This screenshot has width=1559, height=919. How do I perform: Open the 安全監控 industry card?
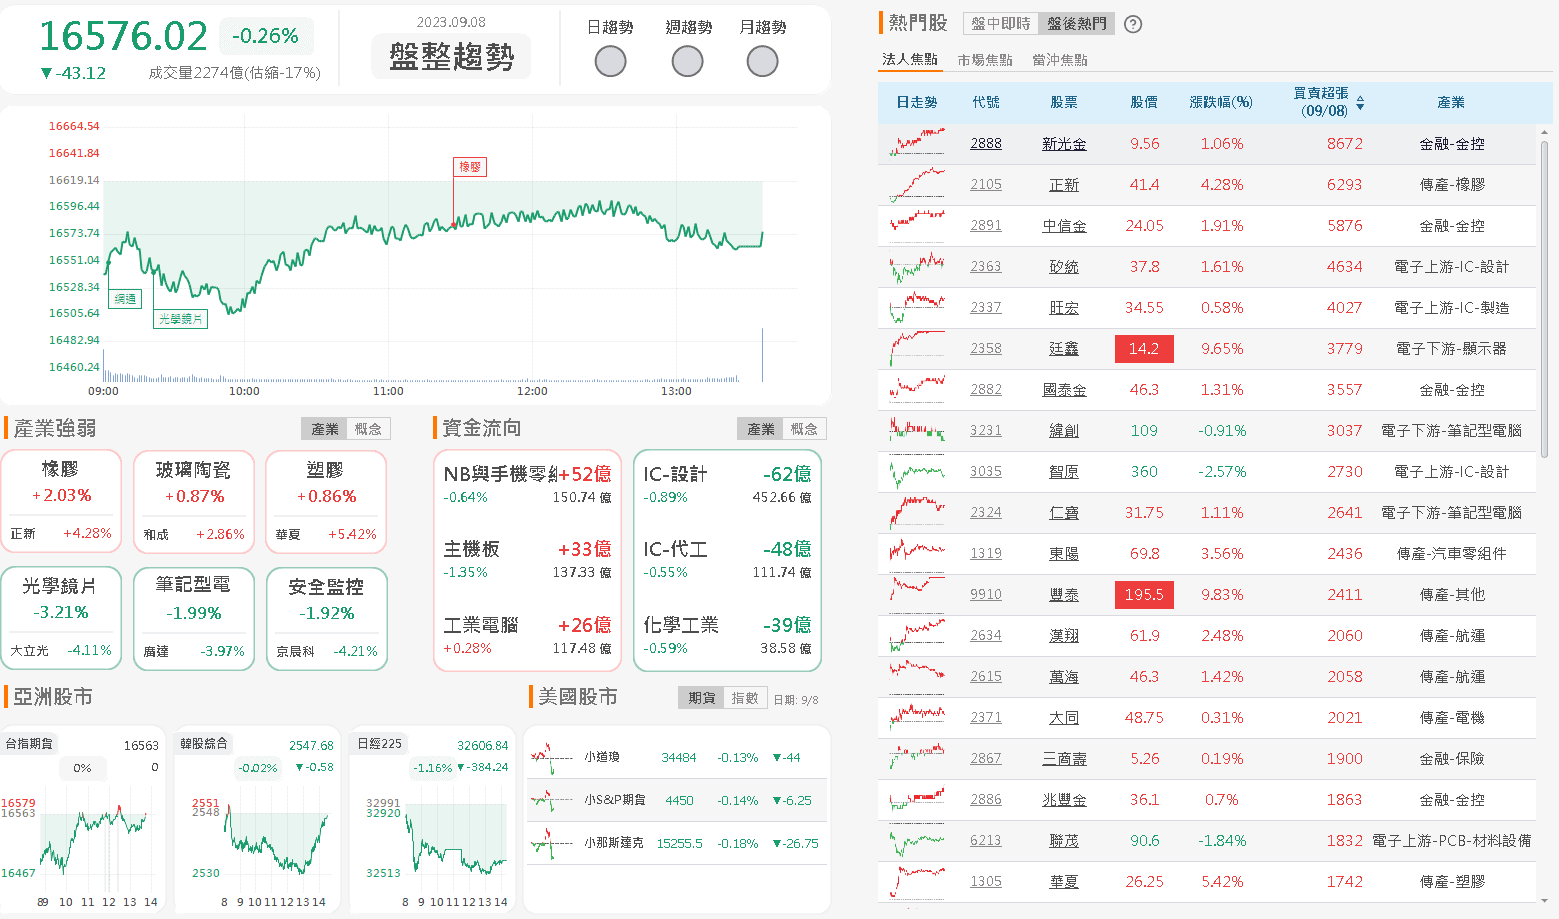(x=326, y=618)
